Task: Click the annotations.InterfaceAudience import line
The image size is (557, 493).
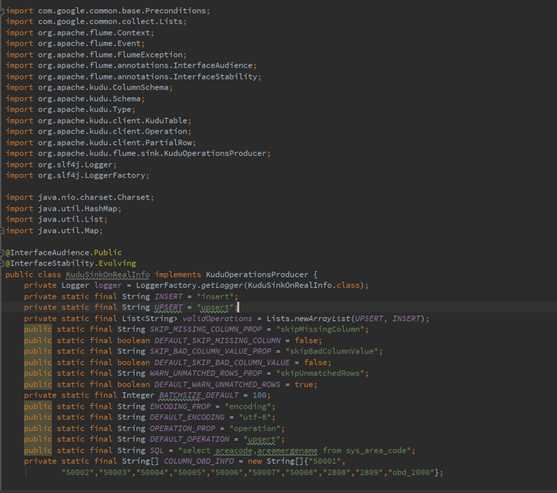Action: click(x=131, y=66)
